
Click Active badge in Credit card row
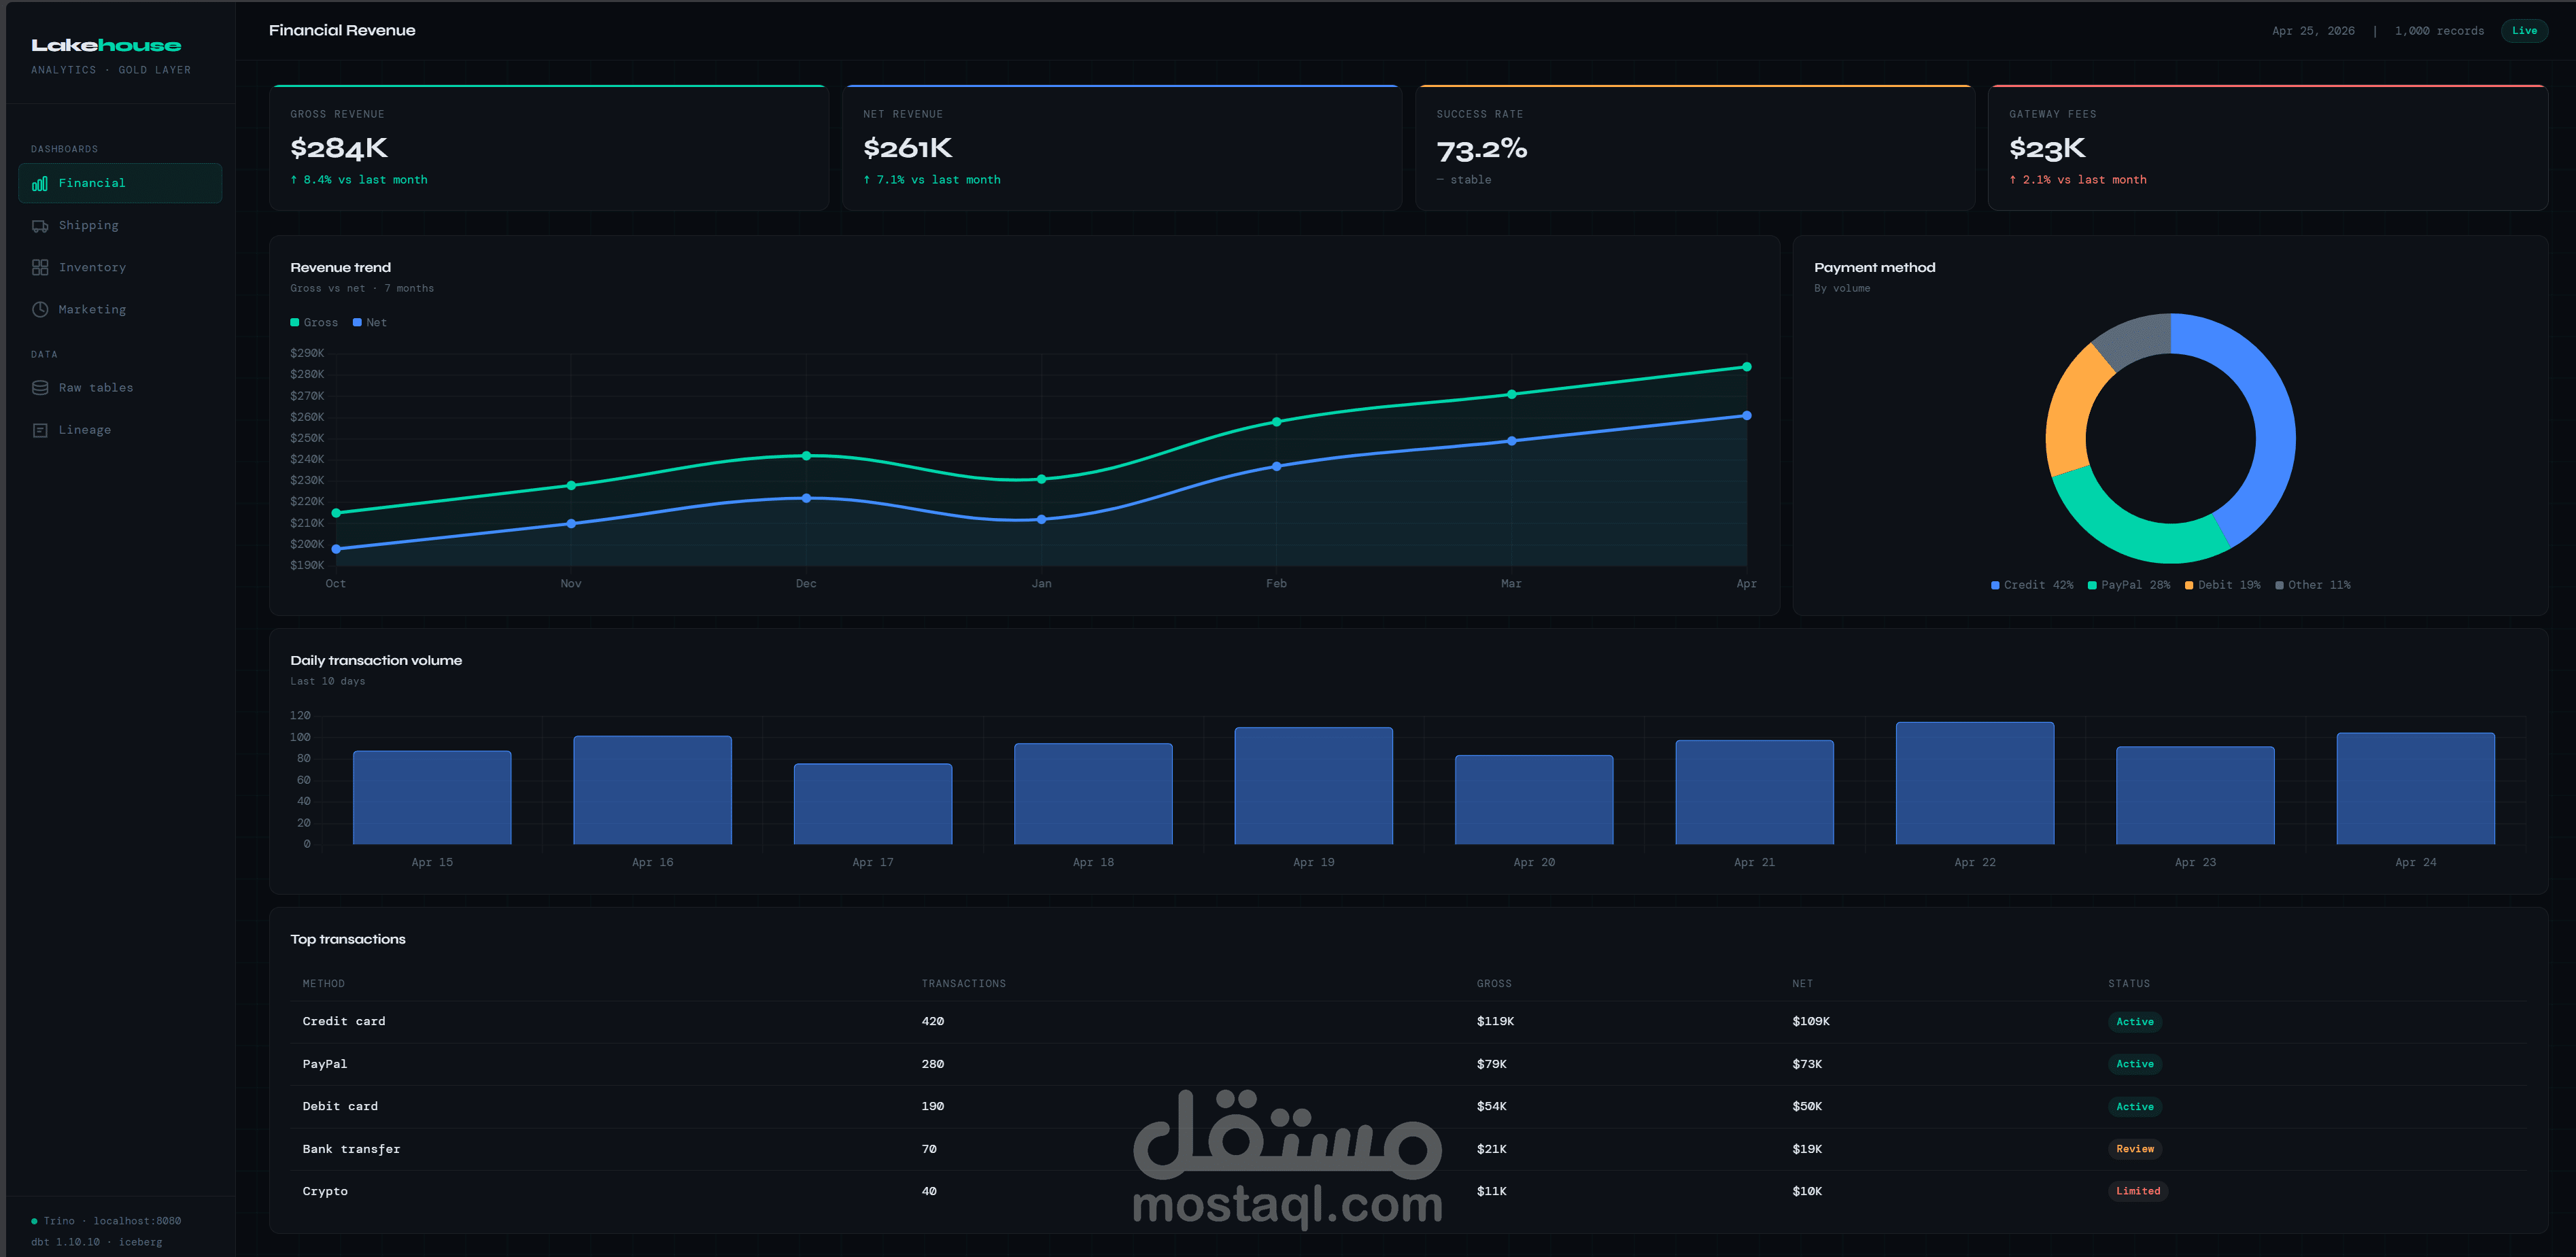point(2135,1022)
